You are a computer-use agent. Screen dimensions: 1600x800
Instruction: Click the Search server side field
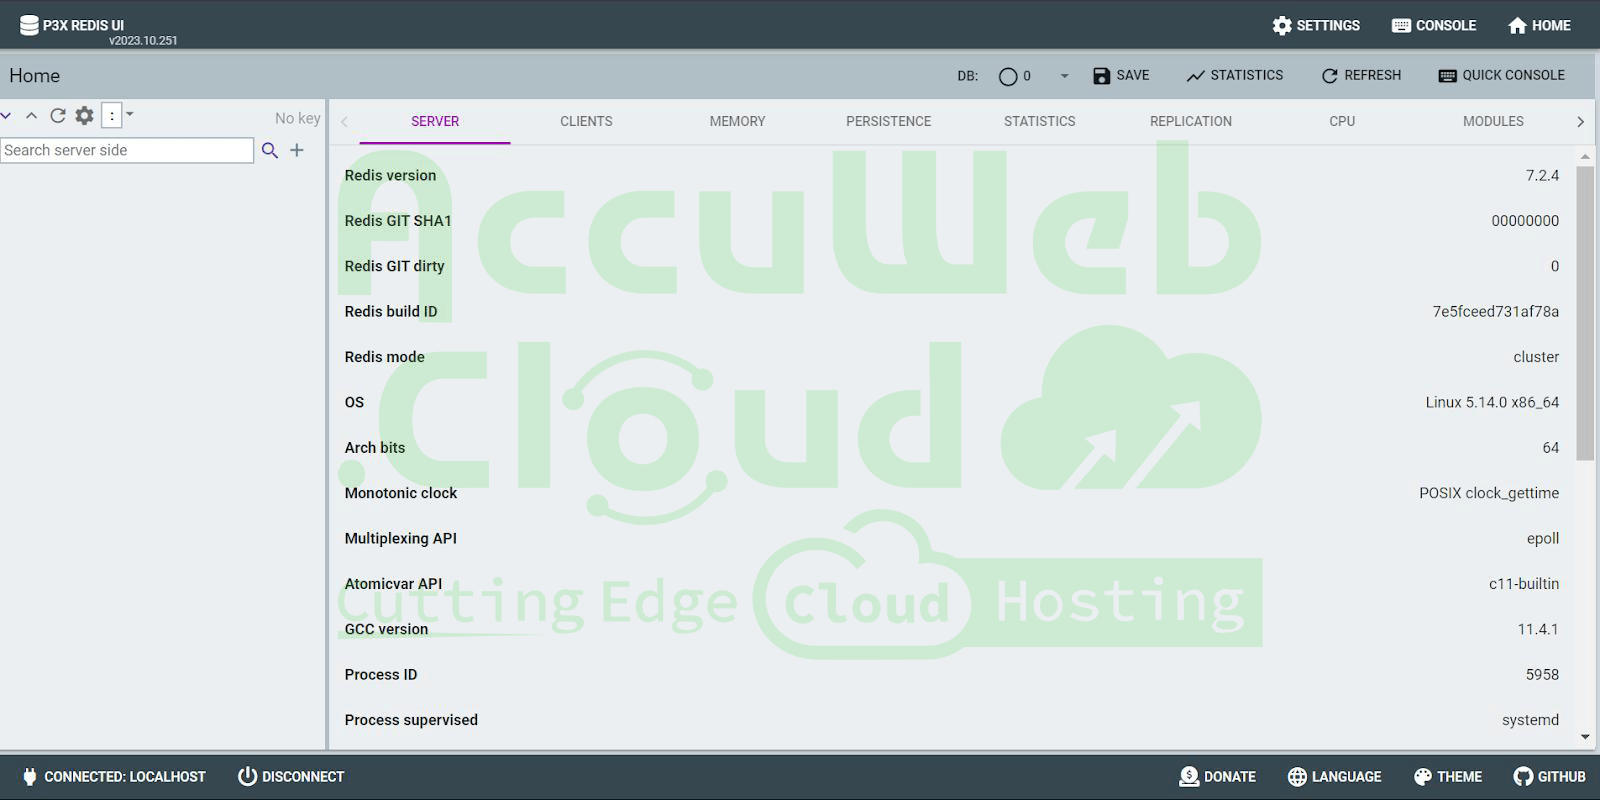127,150
